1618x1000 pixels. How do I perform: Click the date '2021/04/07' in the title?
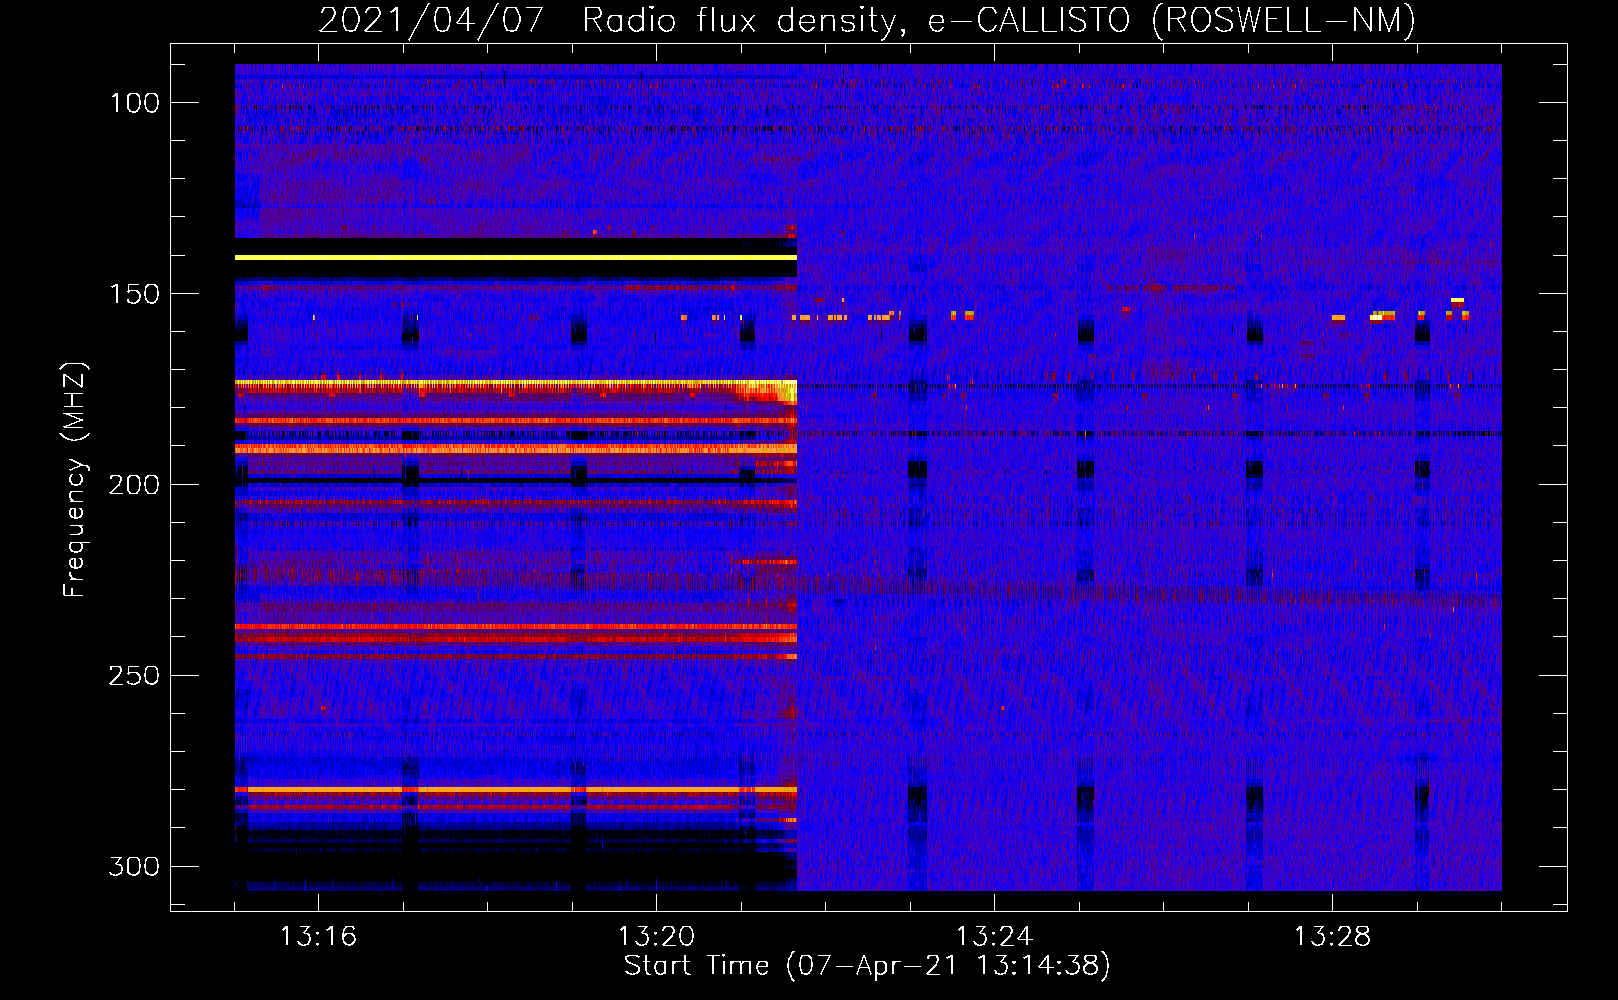pos(431,20)
